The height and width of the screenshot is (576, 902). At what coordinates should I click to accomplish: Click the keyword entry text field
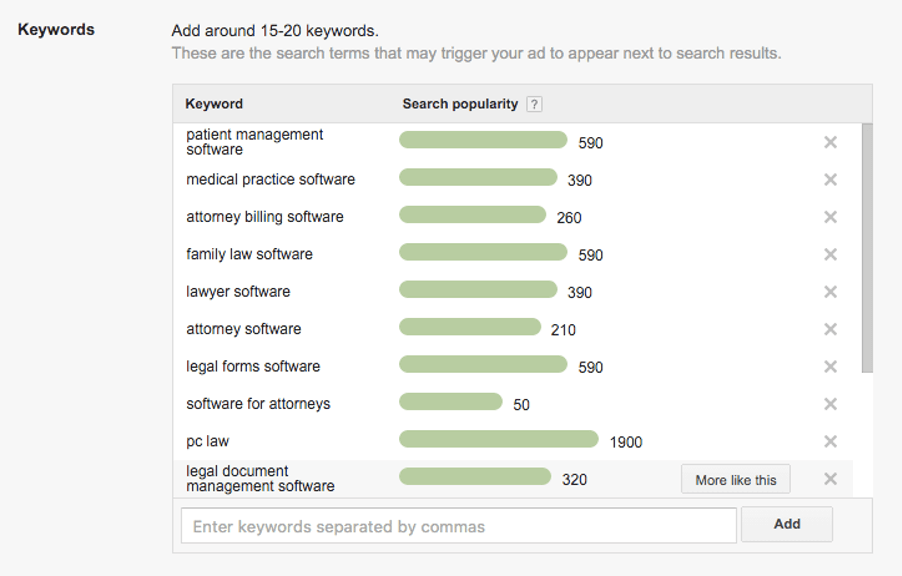point(458,524)
